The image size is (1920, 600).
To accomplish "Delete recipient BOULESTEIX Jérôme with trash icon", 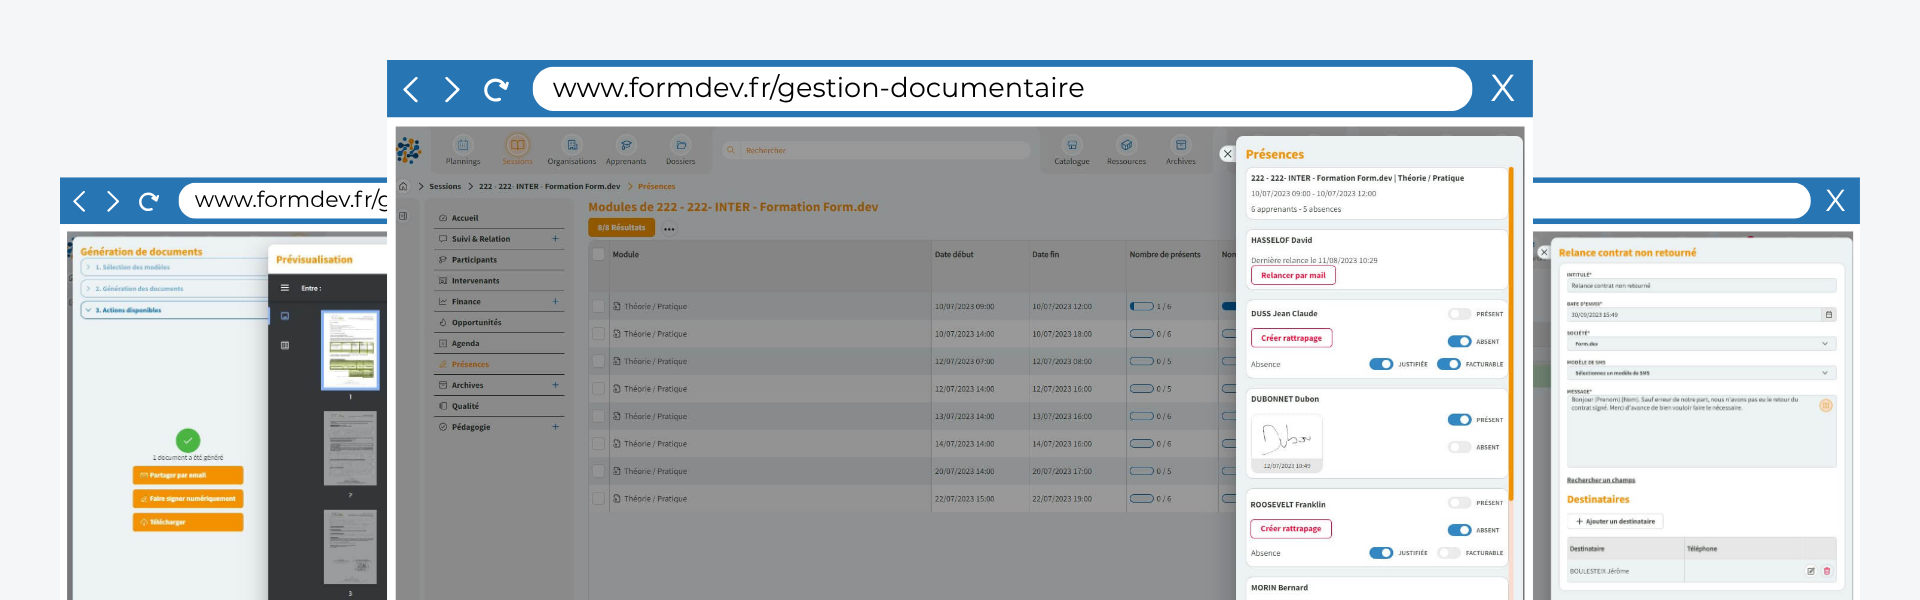I will (1827, 571).
